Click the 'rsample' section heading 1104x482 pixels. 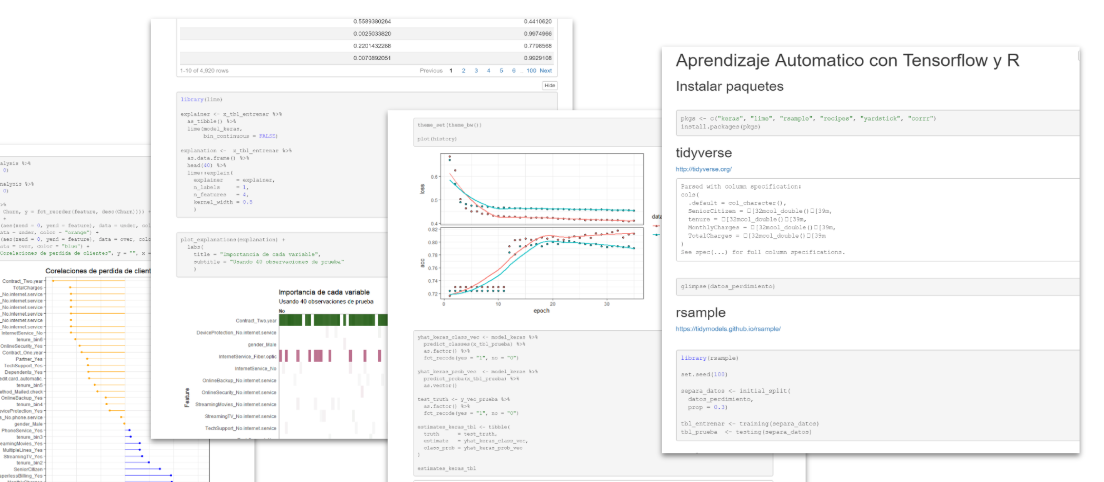tap(701, 312)
